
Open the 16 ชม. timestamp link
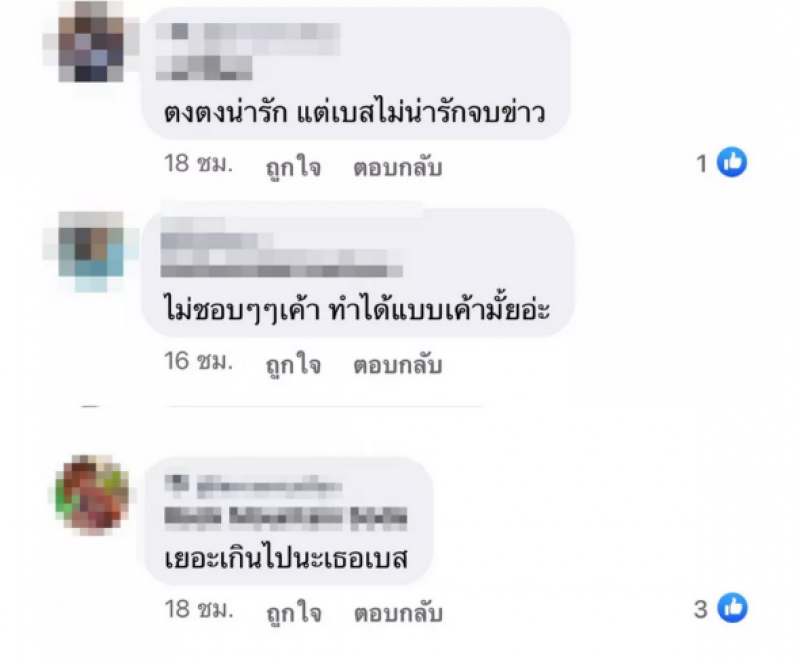(x=198, y=361)
